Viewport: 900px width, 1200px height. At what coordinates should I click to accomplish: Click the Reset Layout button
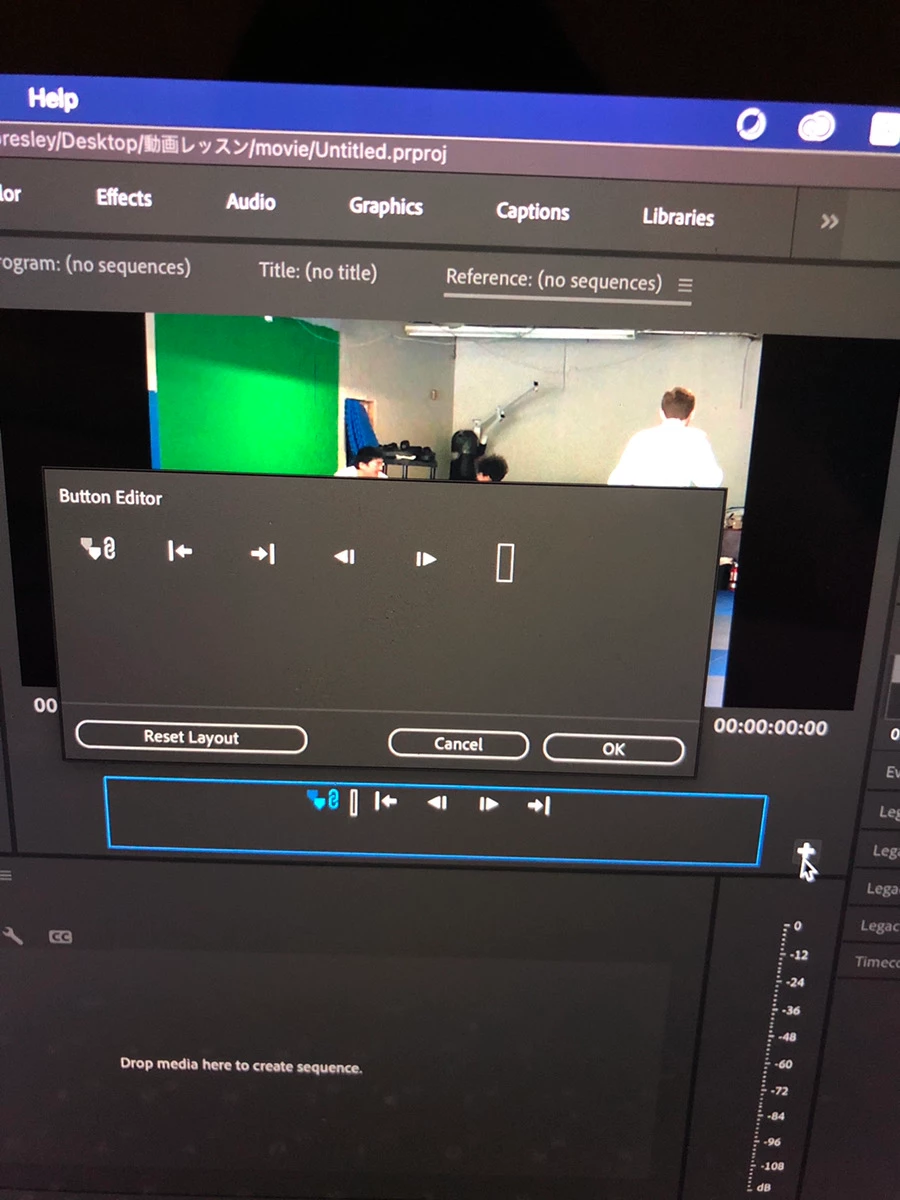[x=191, y=737]
